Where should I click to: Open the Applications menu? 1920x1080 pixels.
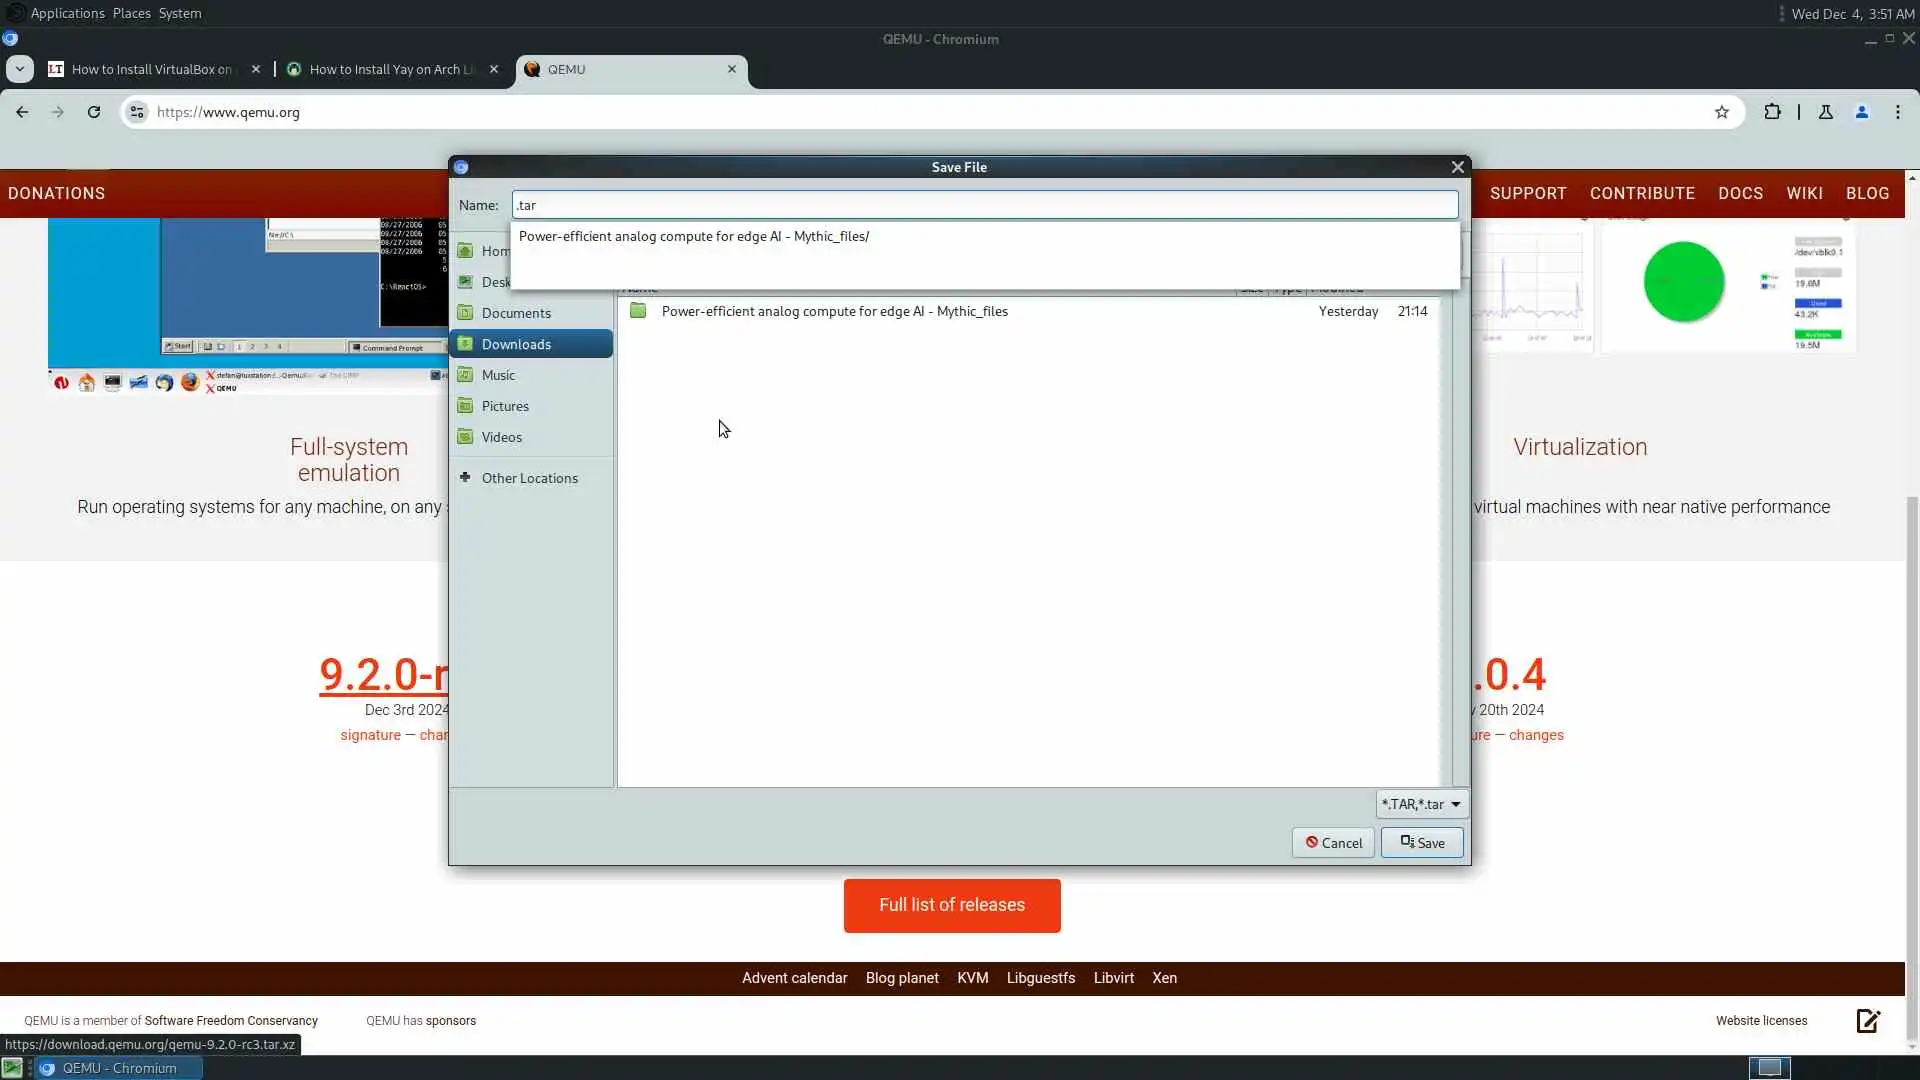coord(67,13)
